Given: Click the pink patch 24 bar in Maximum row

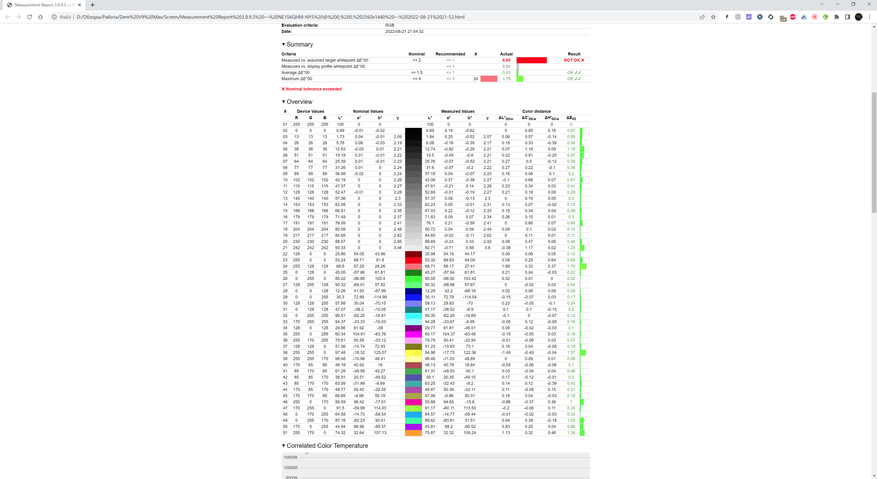Looking at the screenshot, I should point(488,79).
